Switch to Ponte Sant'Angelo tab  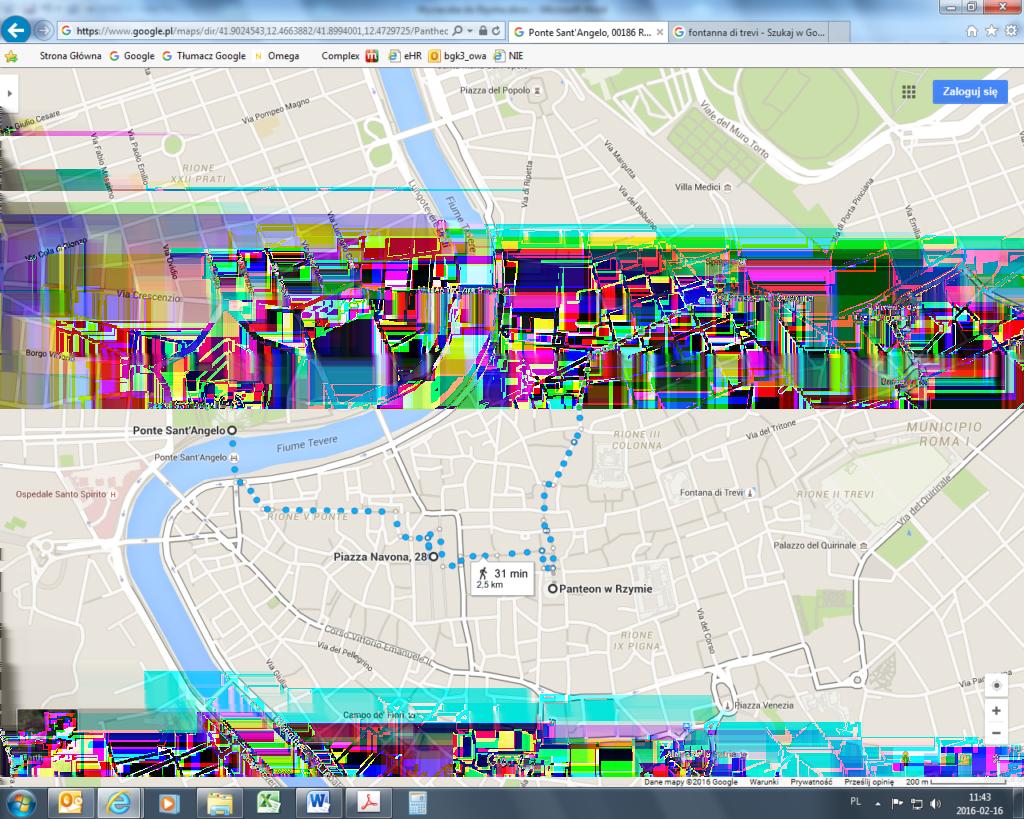[x=587, y=32]
